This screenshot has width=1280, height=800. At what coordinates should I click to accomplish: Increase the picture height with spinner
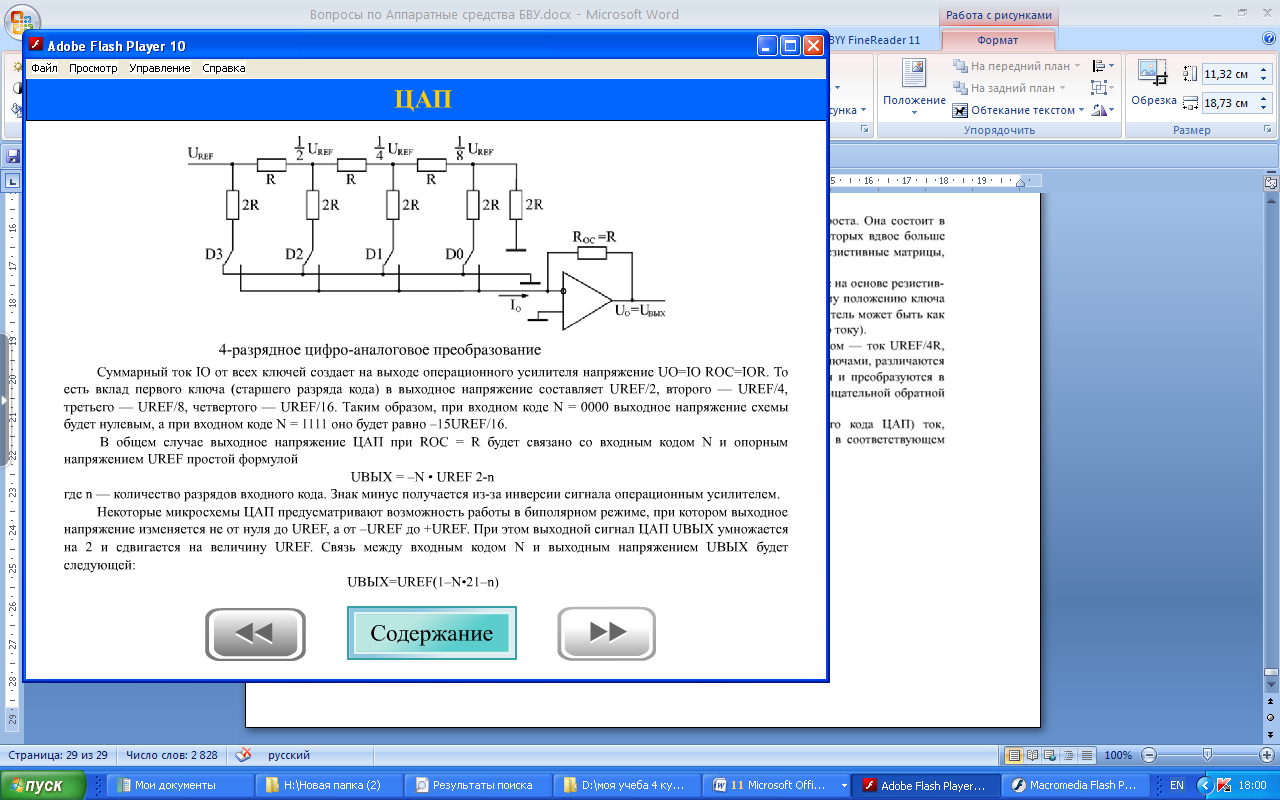(1265, 70)
